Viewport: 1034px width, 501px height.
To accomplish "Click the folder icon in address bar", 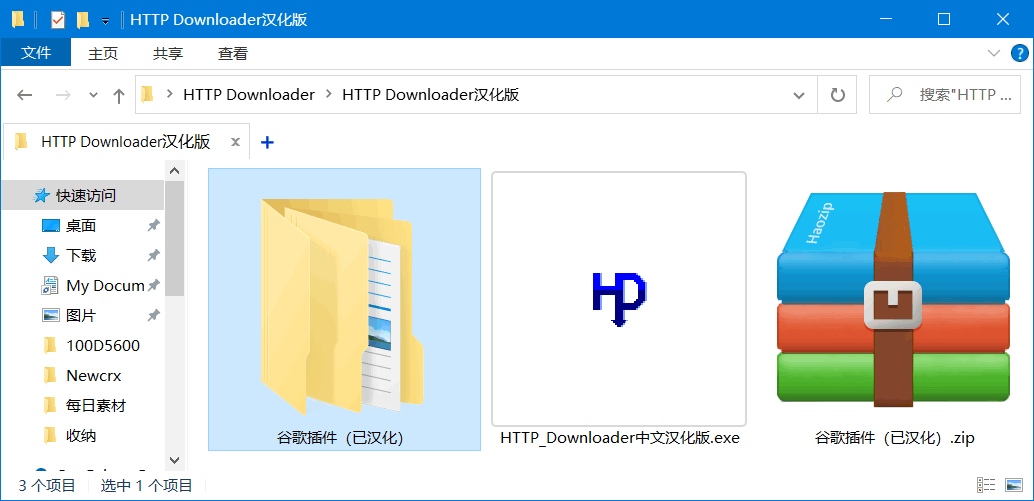I will click(147, 95).
